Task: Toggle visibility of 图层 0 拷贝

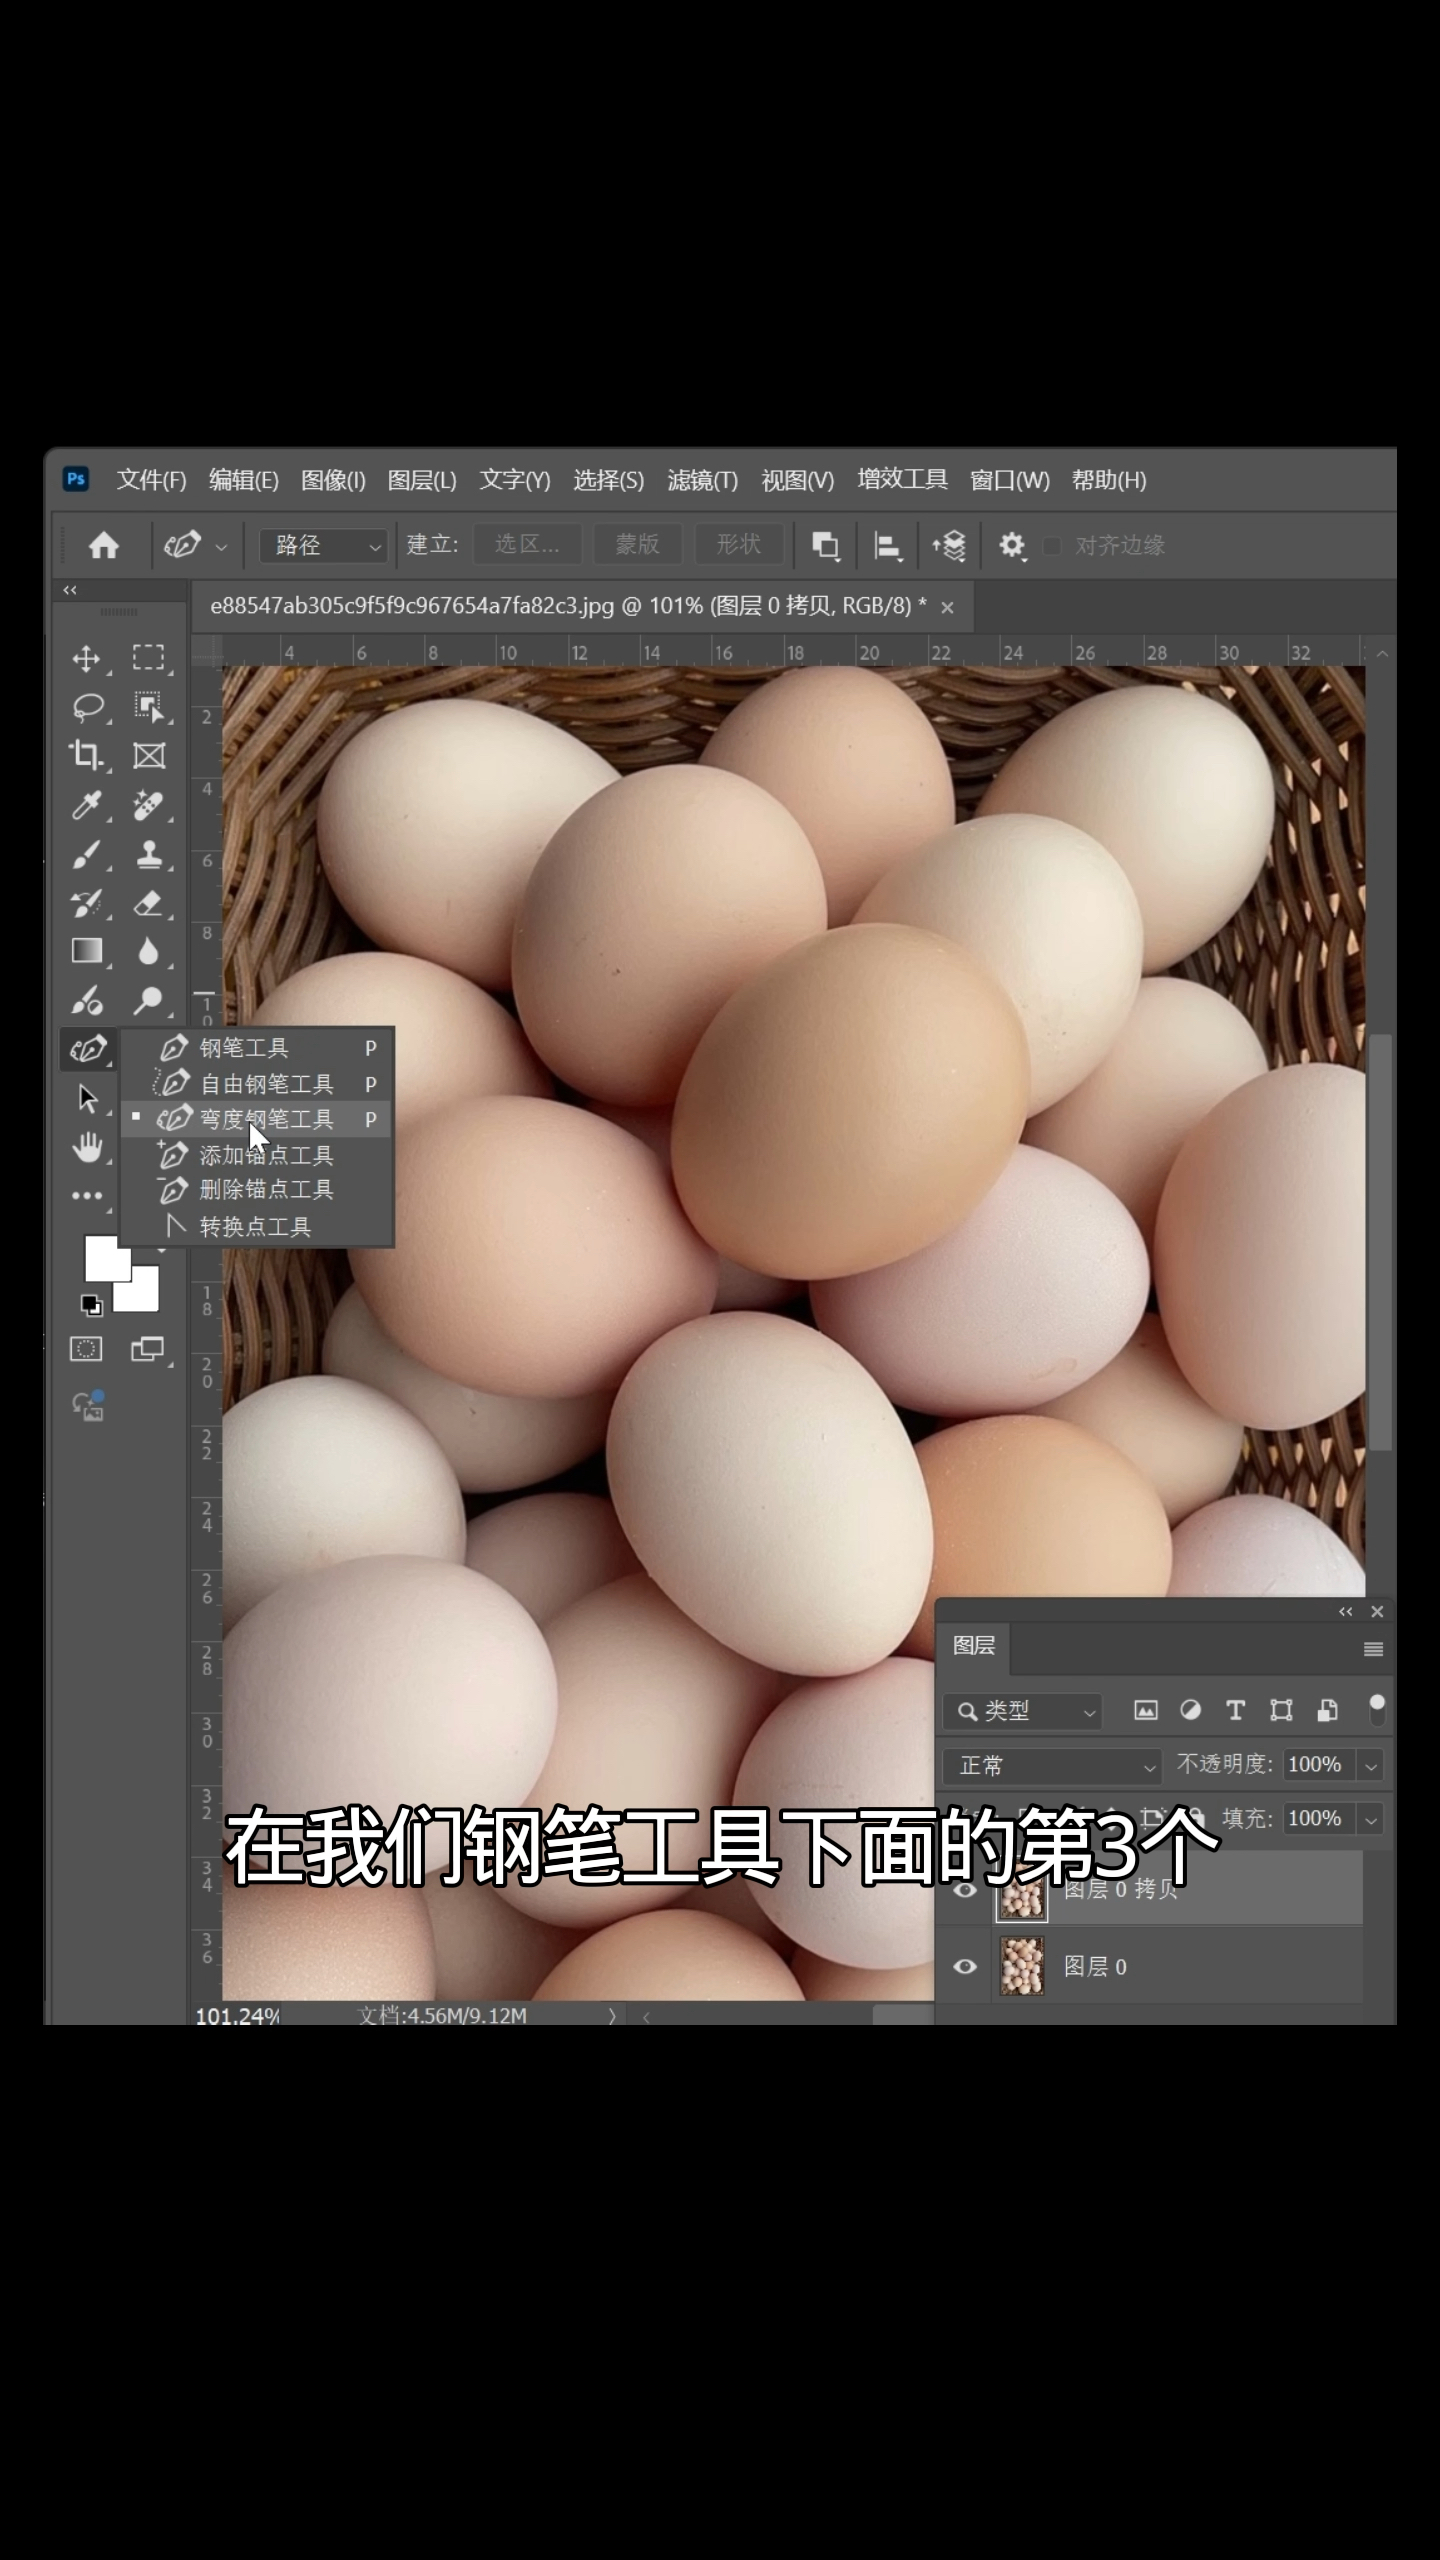Action: 965,1890
